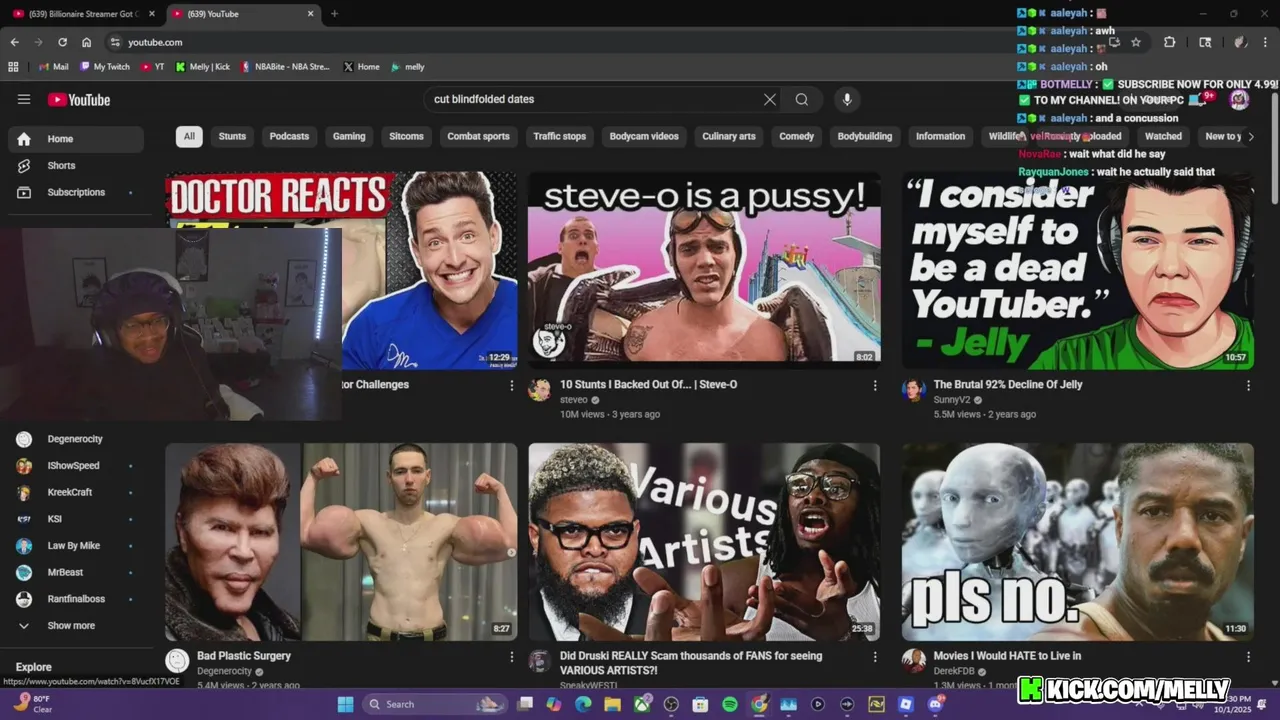The width and height of the screenshot is (1280, 720).
Task: Select the Stunts filter chip
Action: point(232,136)
